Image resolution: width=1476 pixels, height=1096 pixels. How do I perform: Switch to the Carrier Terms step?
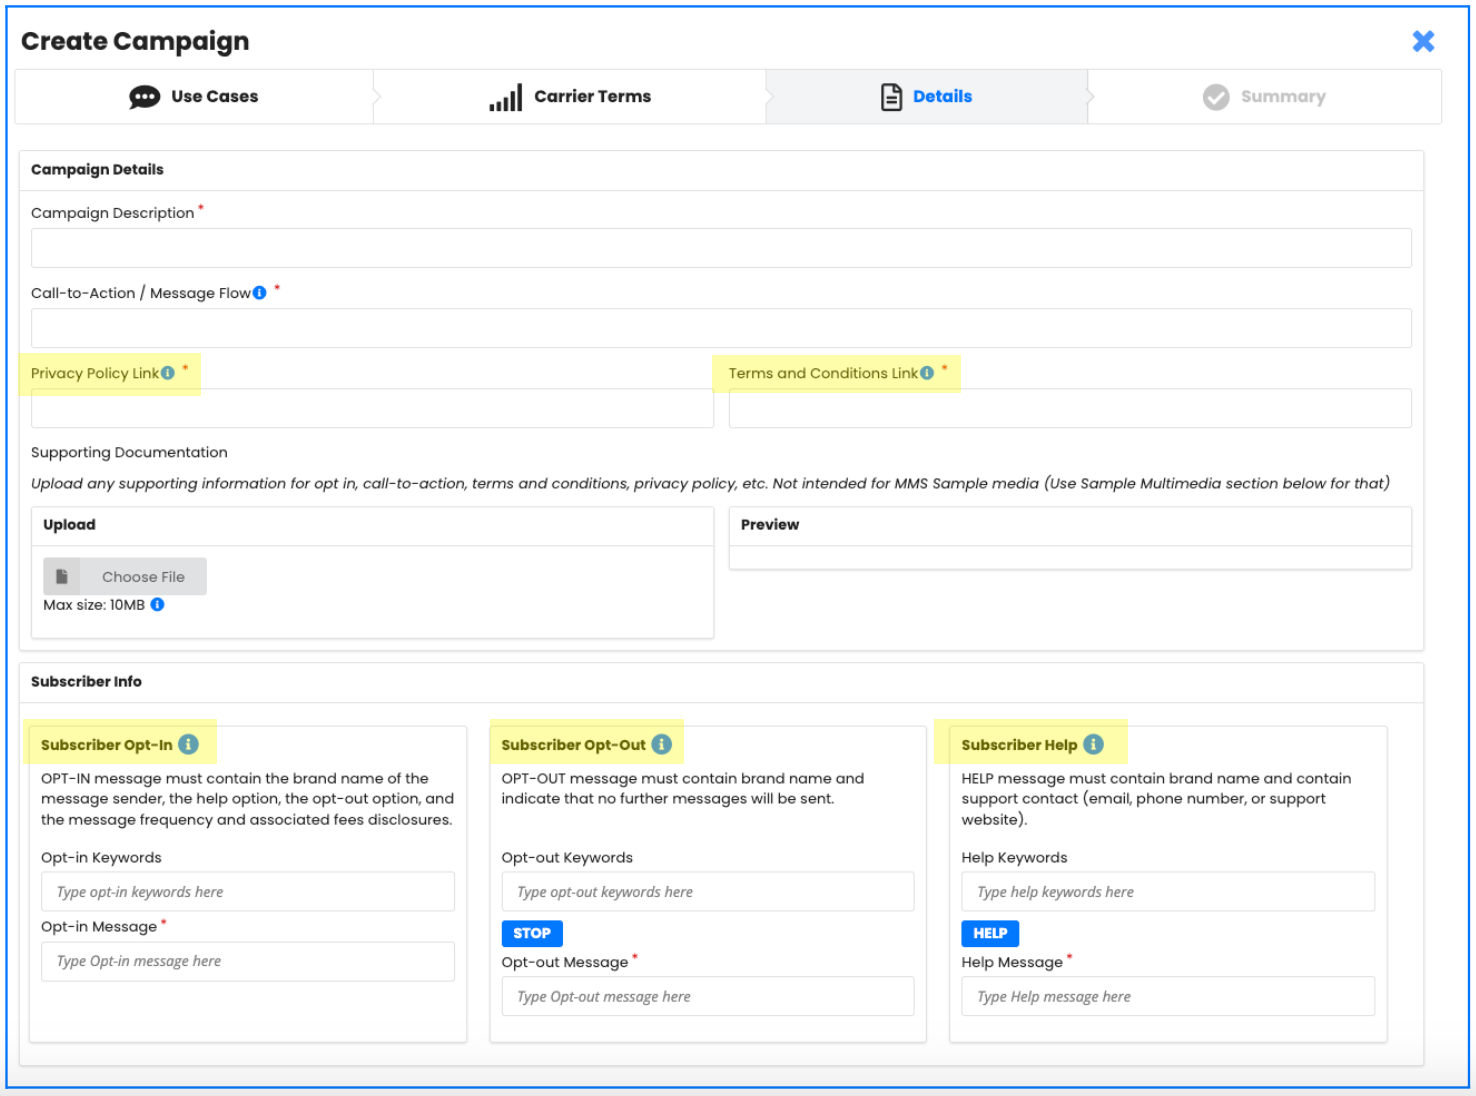pyautogui.click(x=570, y=97)
